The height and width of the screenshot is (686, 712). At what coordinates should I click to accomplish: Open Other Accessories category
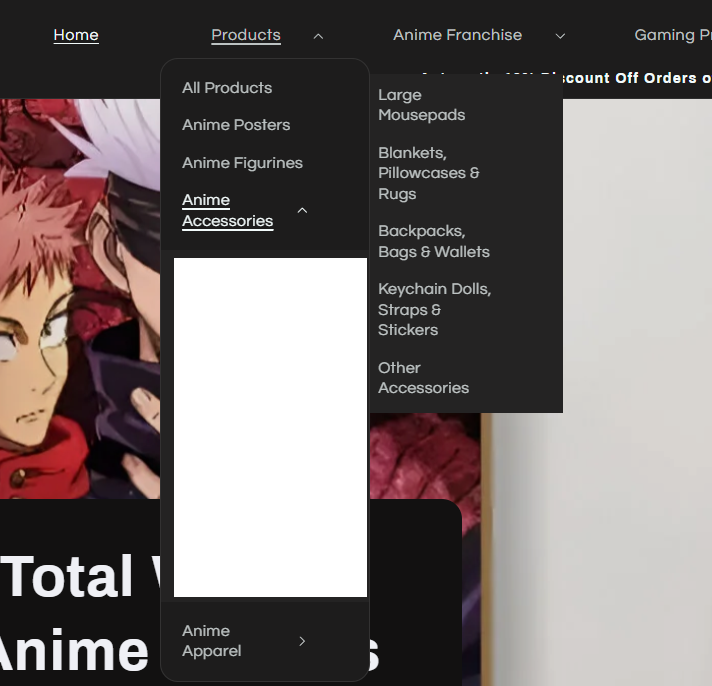click(x=423, y=378)
